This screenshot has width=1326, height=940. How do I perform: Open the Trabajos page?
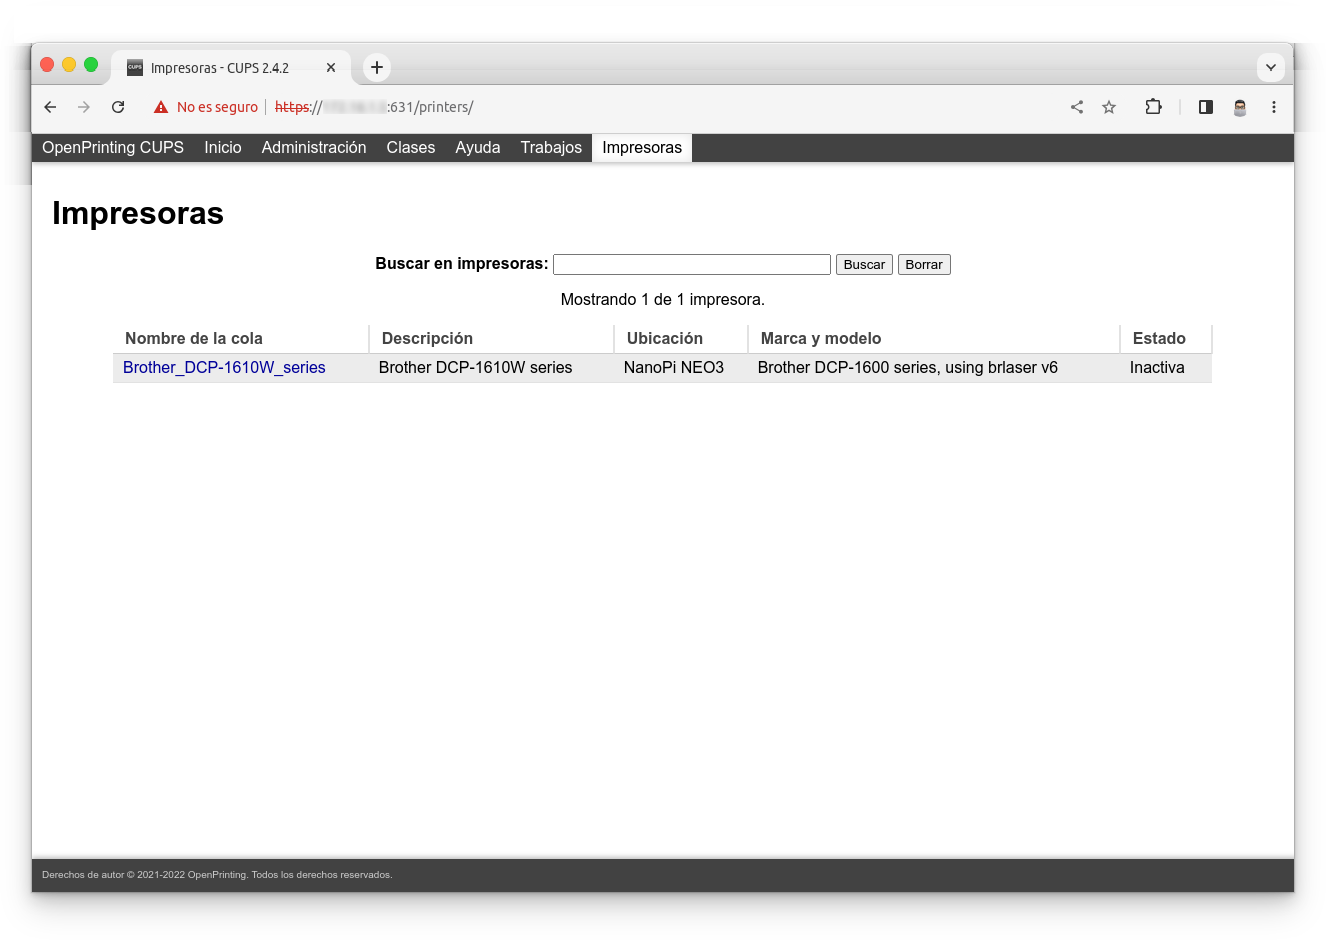coord(551,148)
